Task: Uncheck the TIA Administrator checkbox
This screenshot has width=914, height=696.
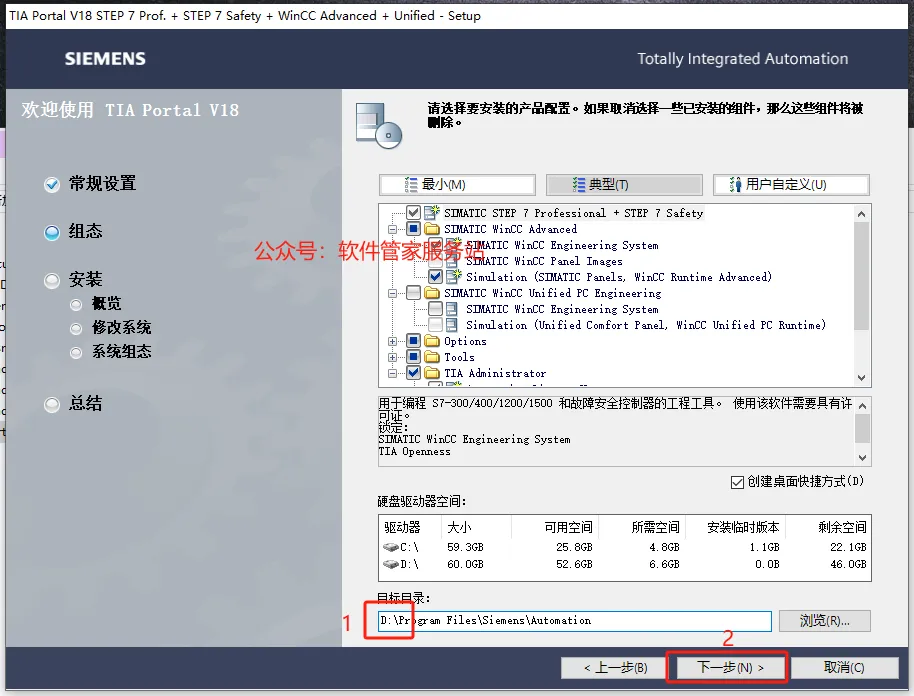Action: click(x=413, y=372)
